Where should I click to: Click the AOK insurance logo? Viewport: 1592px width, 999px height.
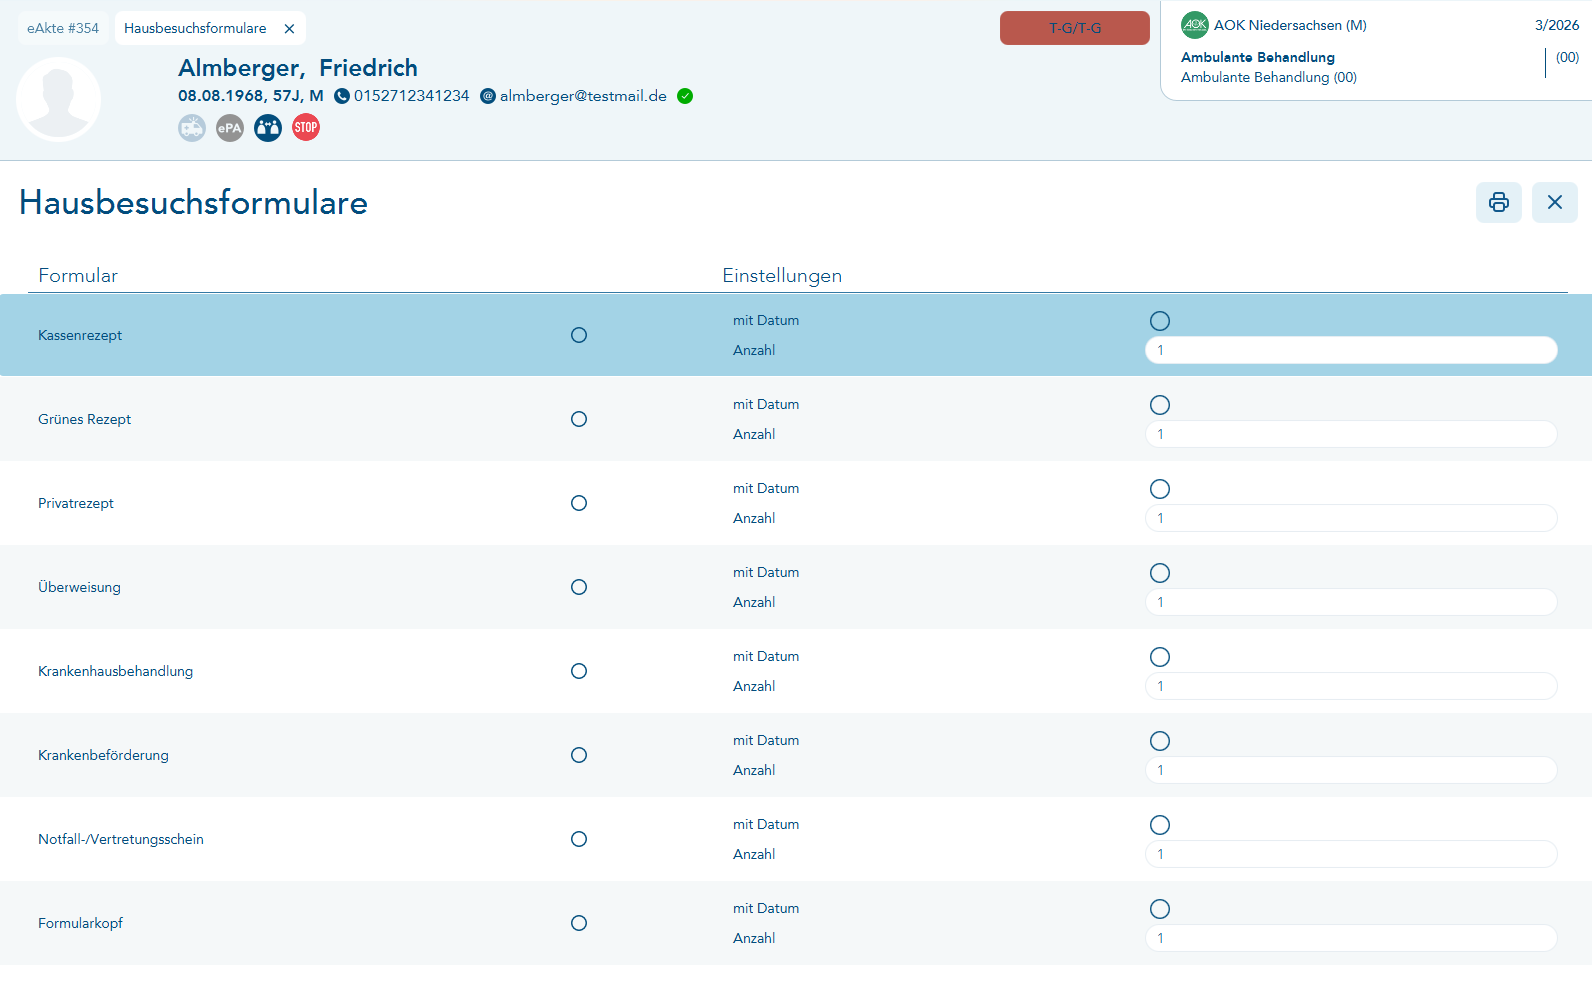(x=1195, y=25)
